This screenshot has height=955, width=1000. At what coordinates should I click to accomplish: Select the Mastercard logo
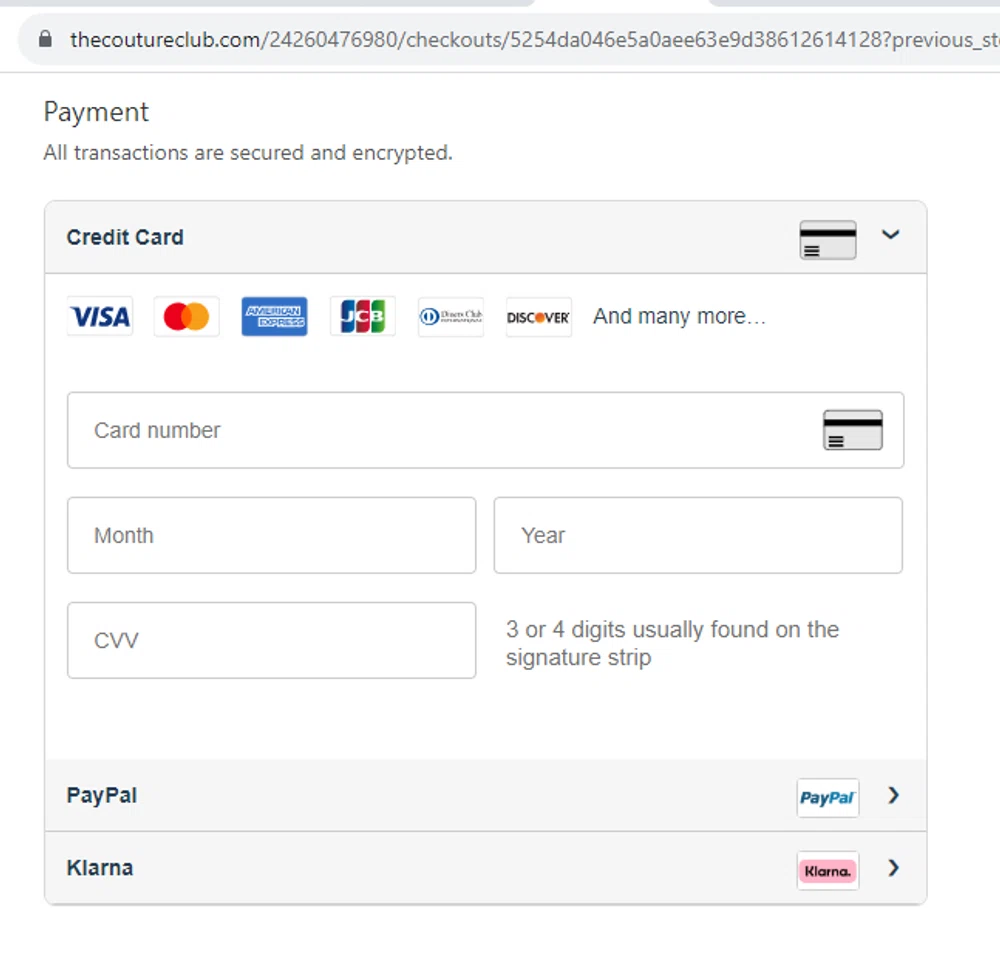[x=186, y=316]
